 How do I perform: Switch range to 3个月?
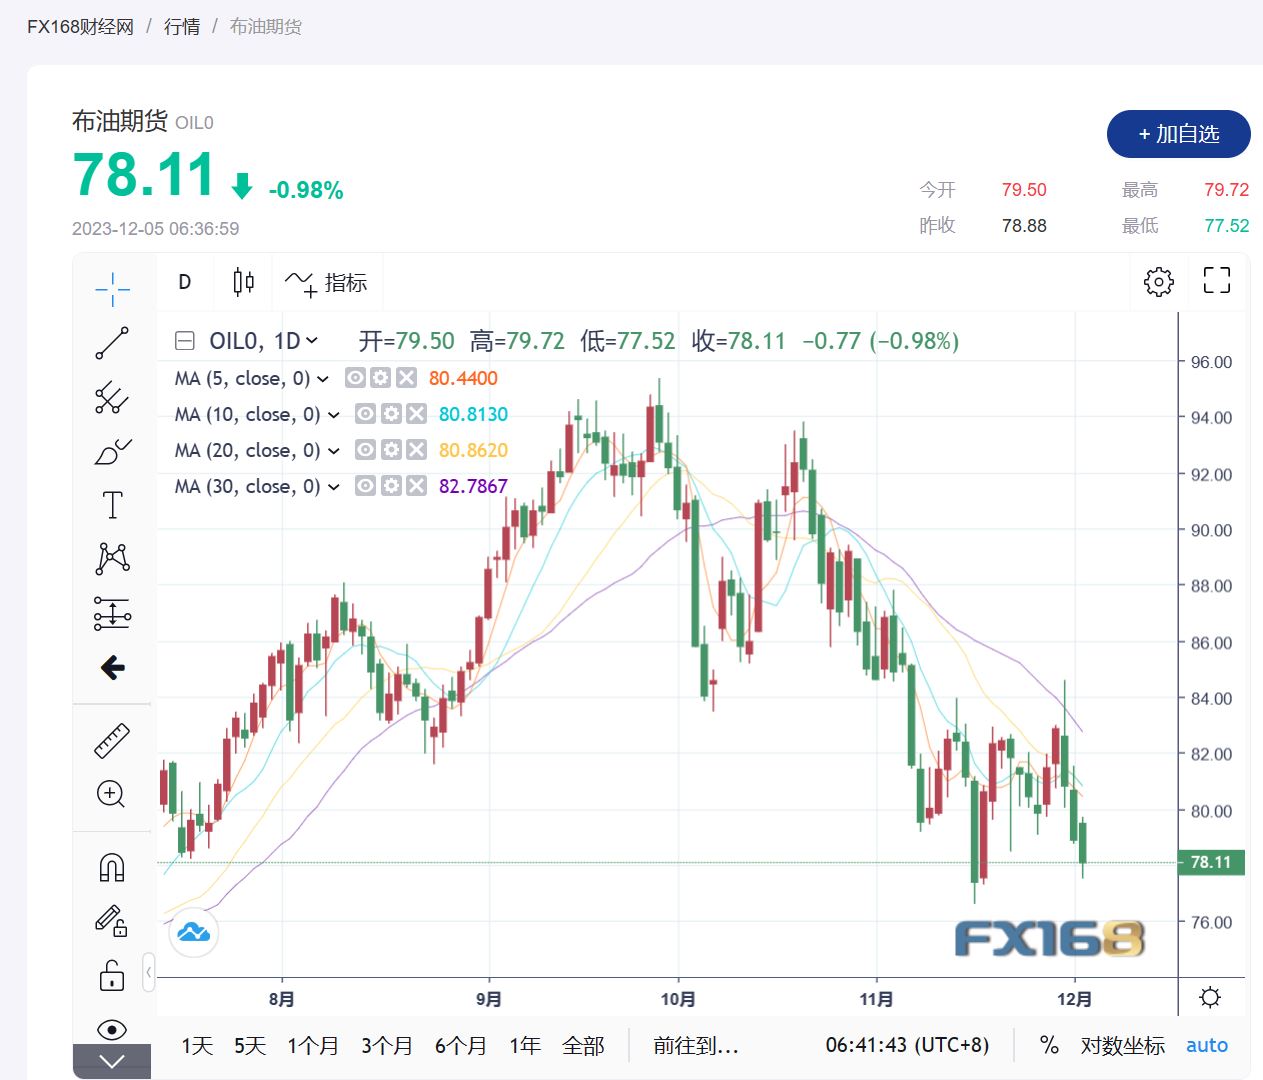point(386,1046)
